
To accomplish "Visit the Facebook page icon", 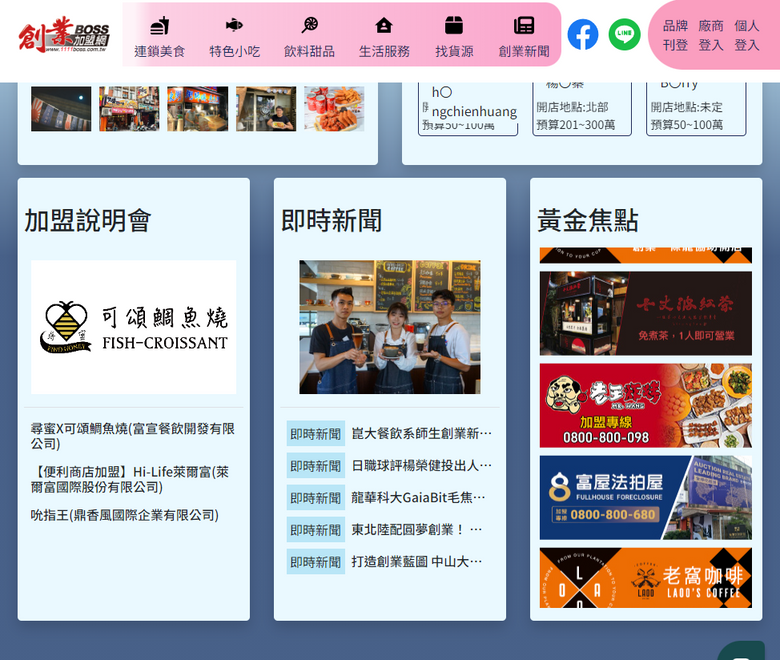I will click(583, 34).
